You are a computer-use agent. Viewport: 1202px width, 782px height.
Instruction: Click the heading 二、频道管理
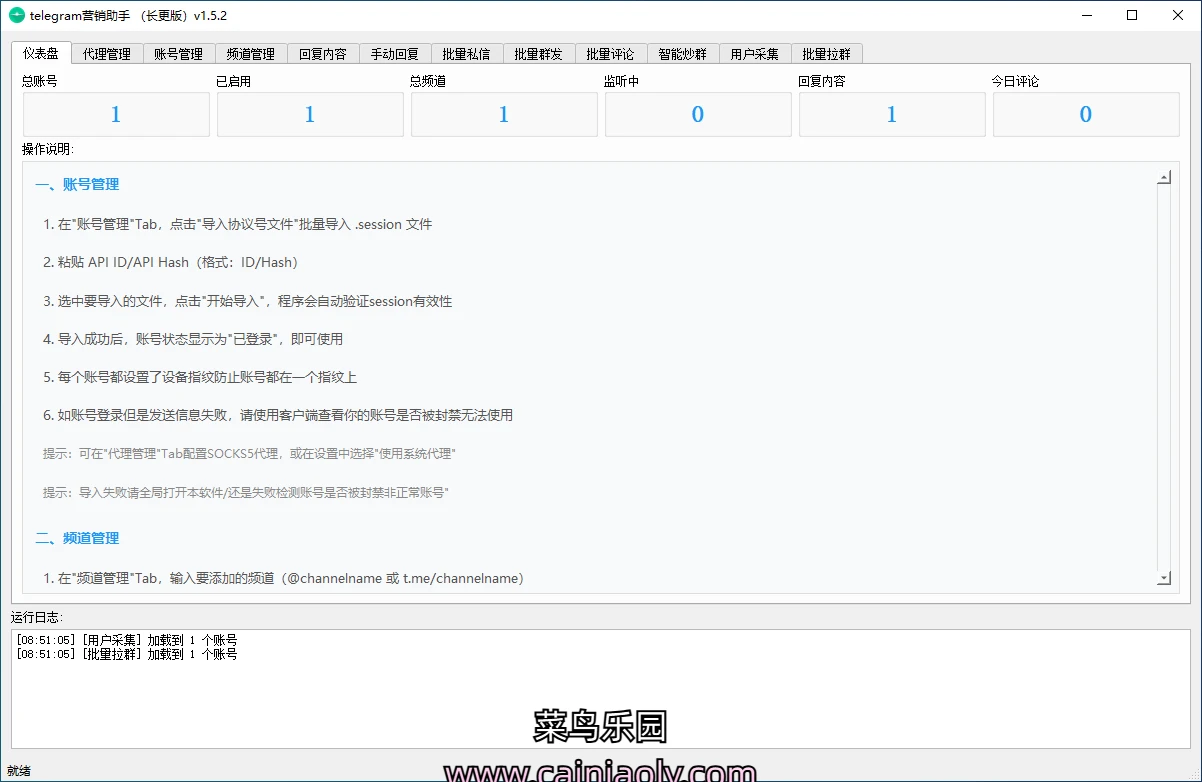point(77,538)
